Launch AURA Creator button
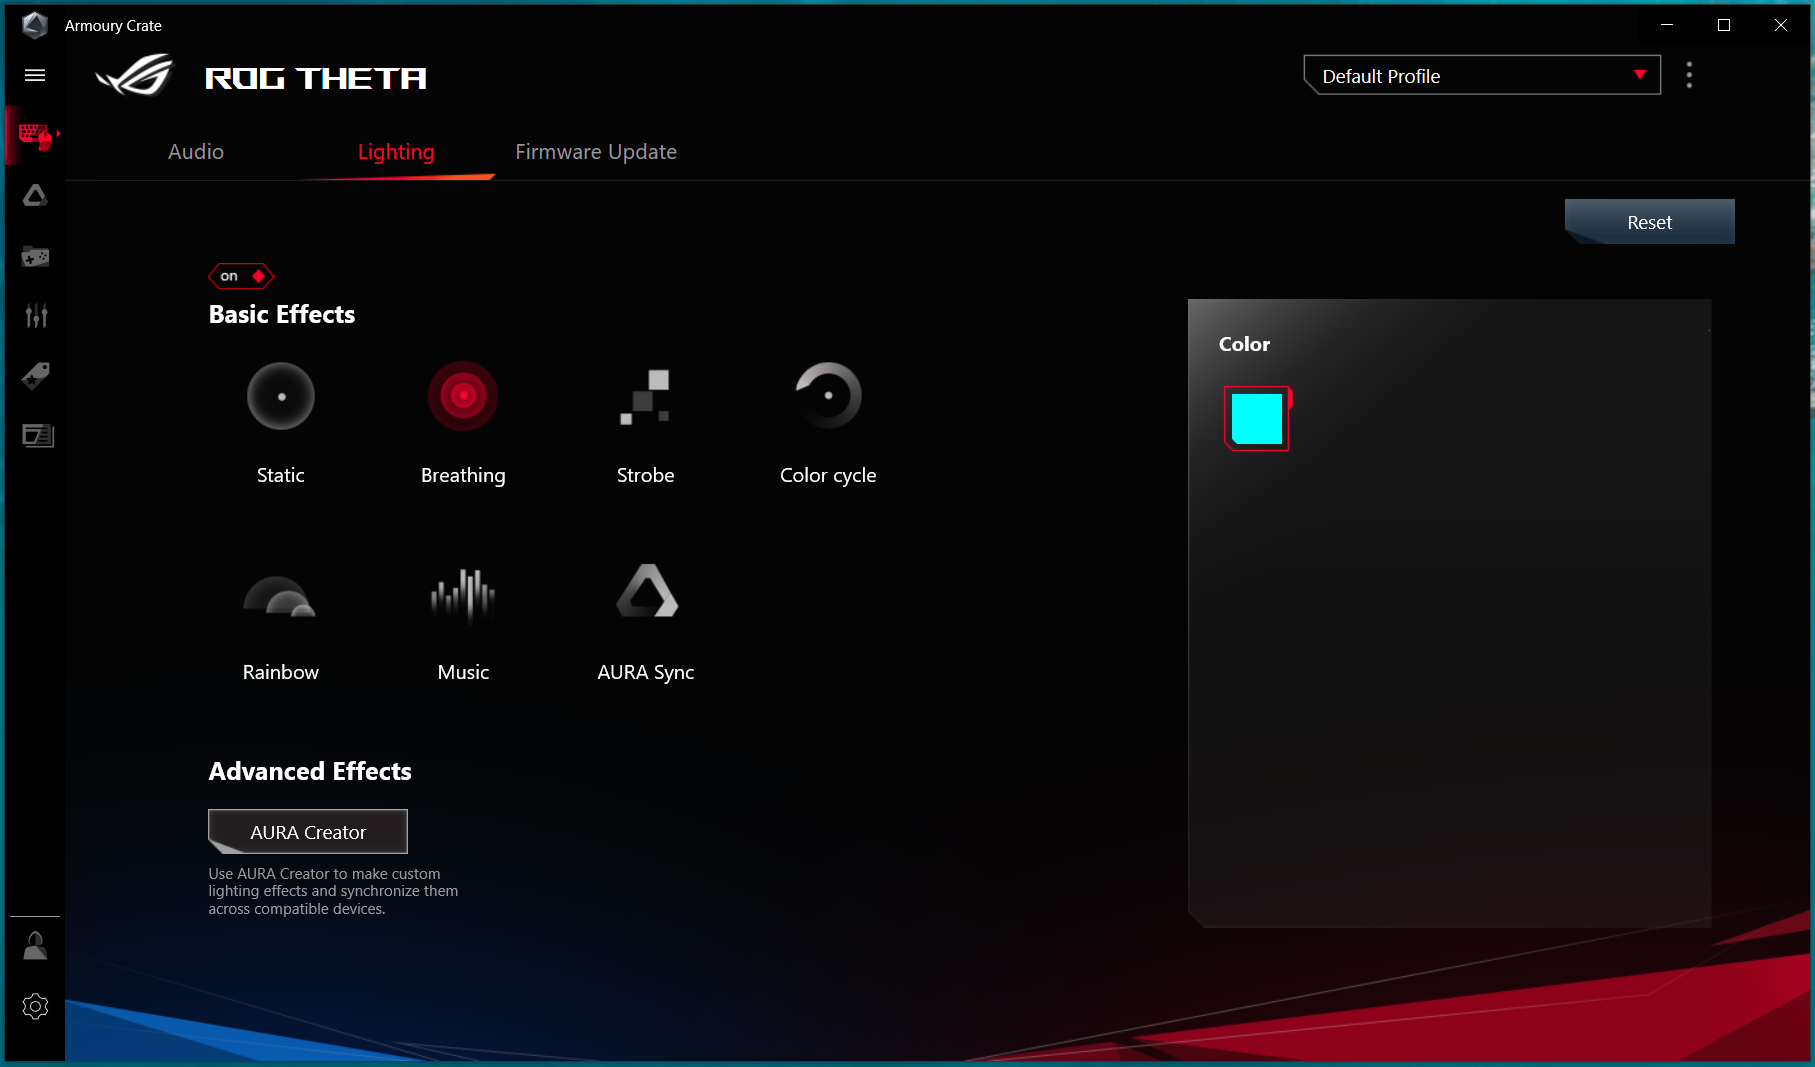This screenshot has height=1067, width=1815. [x=308, y=832]
